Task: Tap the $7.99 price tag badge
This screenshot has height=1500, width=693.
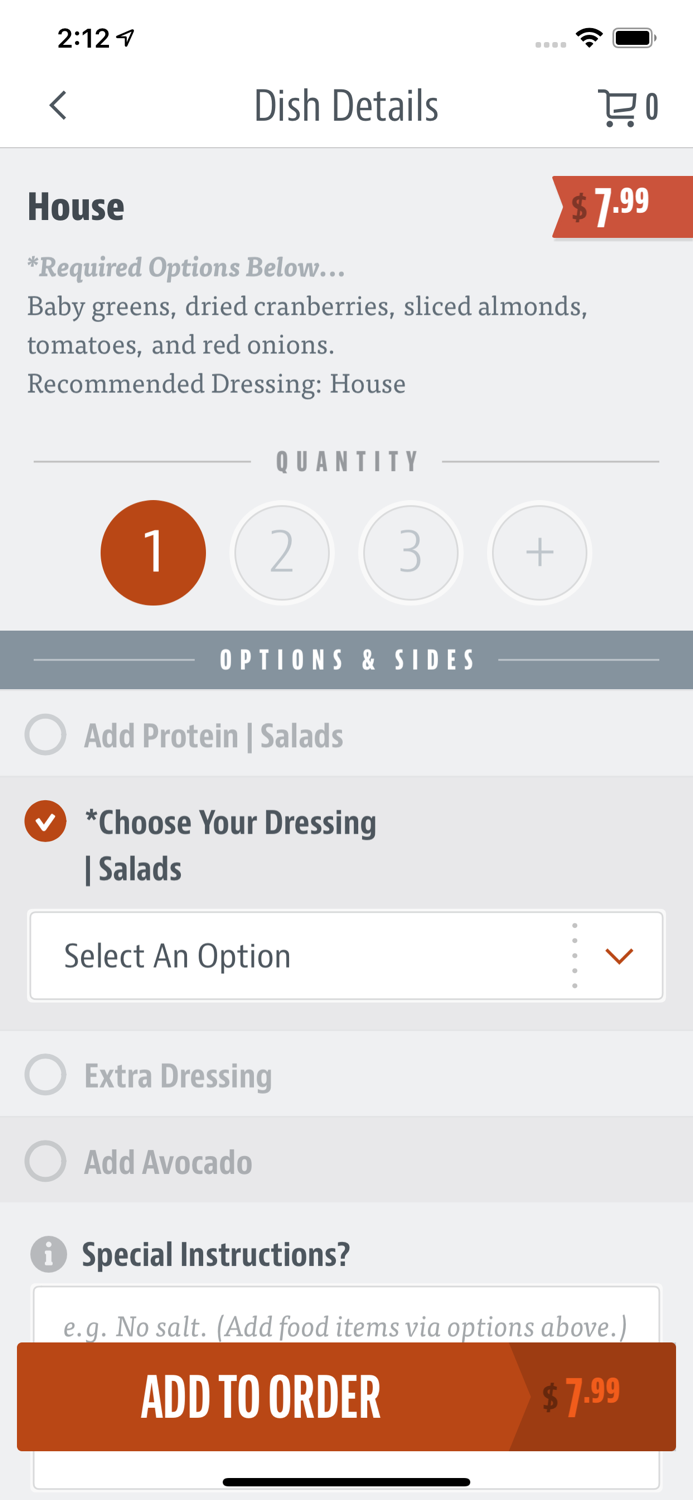Action: tap(620, 207)
